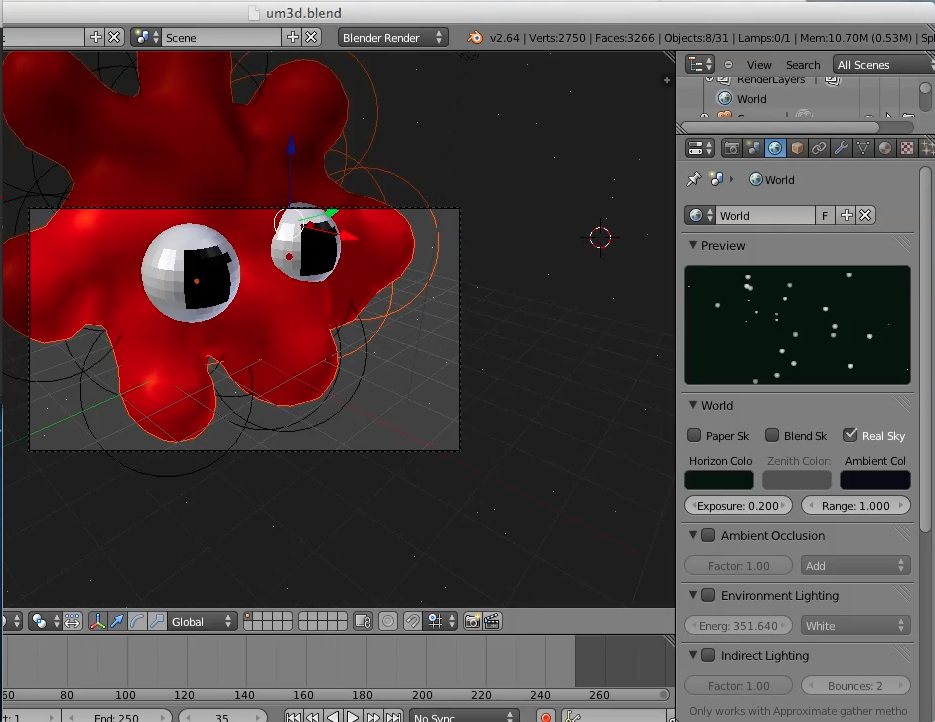
Task: Uncheck the Real Sky option
Action: 850,435
